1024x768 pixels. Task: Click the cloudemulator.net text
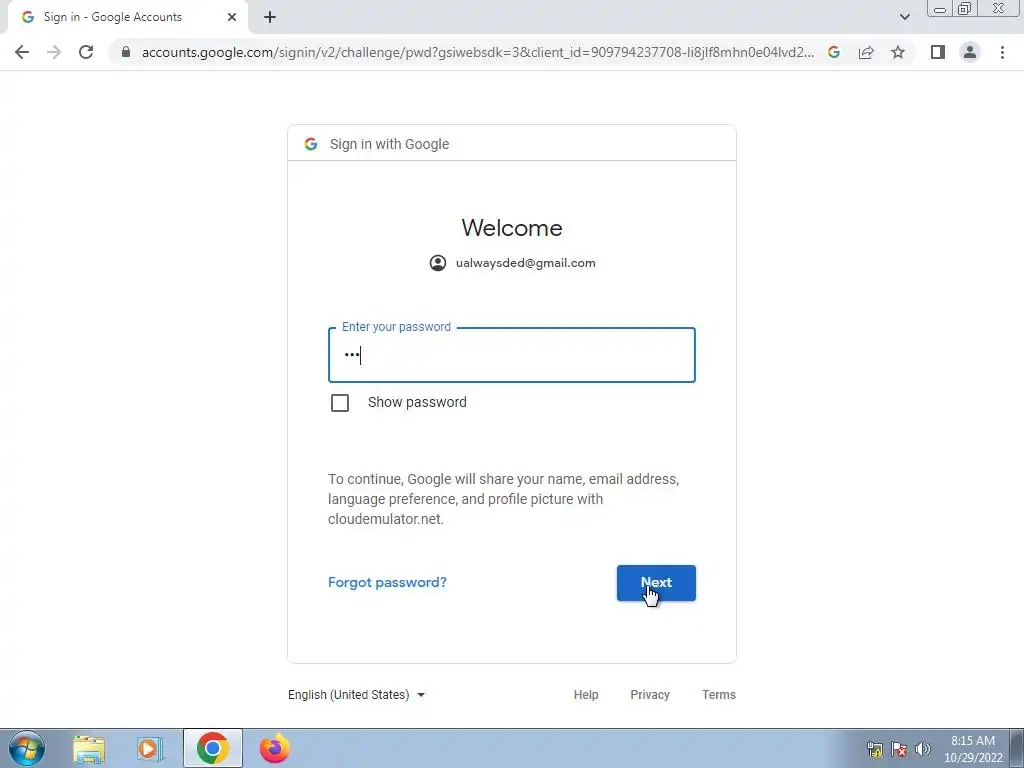[x=385, y=519]
